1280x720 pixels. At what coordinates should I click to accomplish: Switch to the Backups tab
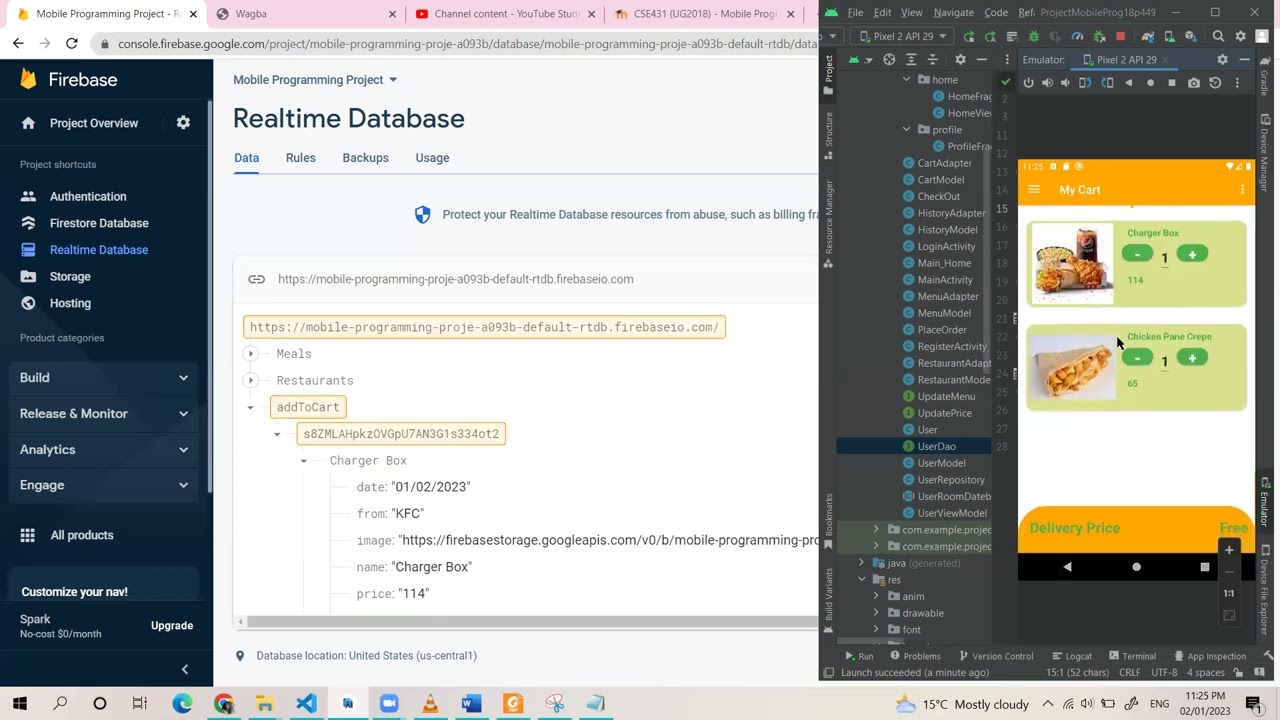pyautogui.click(x=365, y=158)
